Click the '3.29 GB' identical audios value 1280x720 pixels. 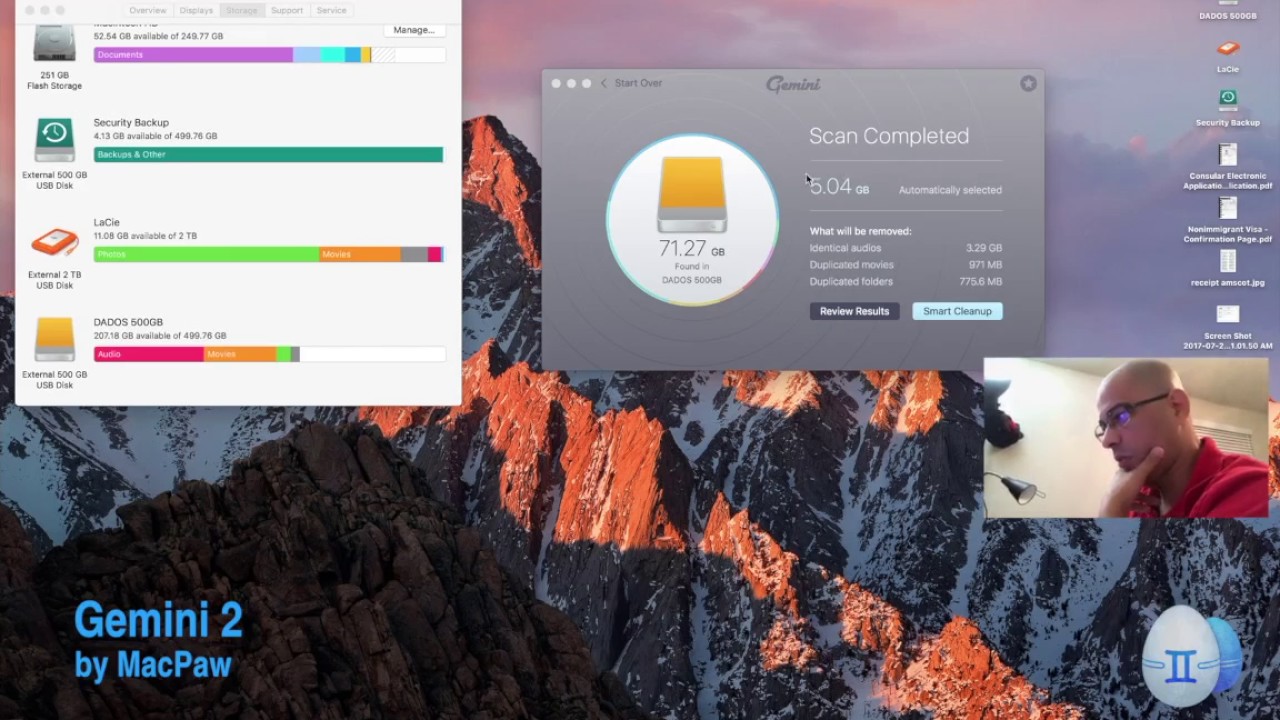pyautogui.click(x=984, y=248)
